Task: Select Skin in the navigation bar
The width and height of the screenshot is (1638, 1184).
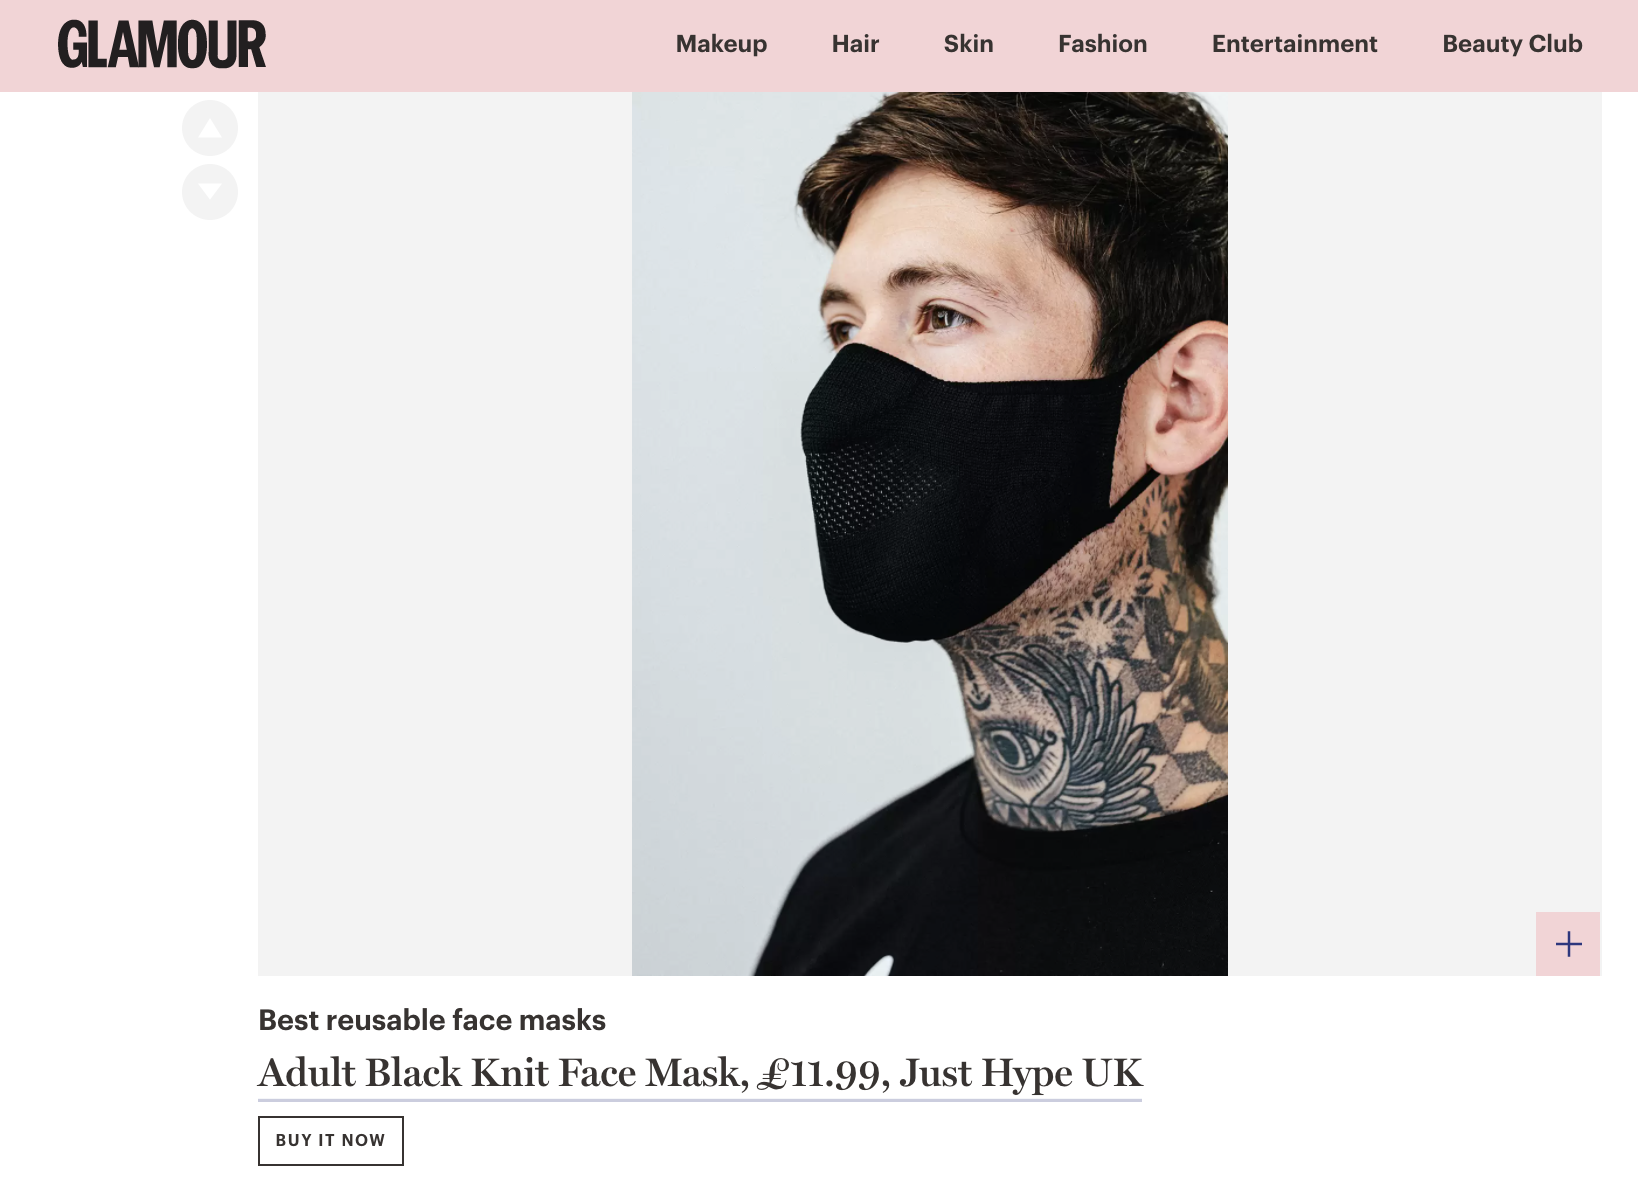Action: click(x=968, y=44)
